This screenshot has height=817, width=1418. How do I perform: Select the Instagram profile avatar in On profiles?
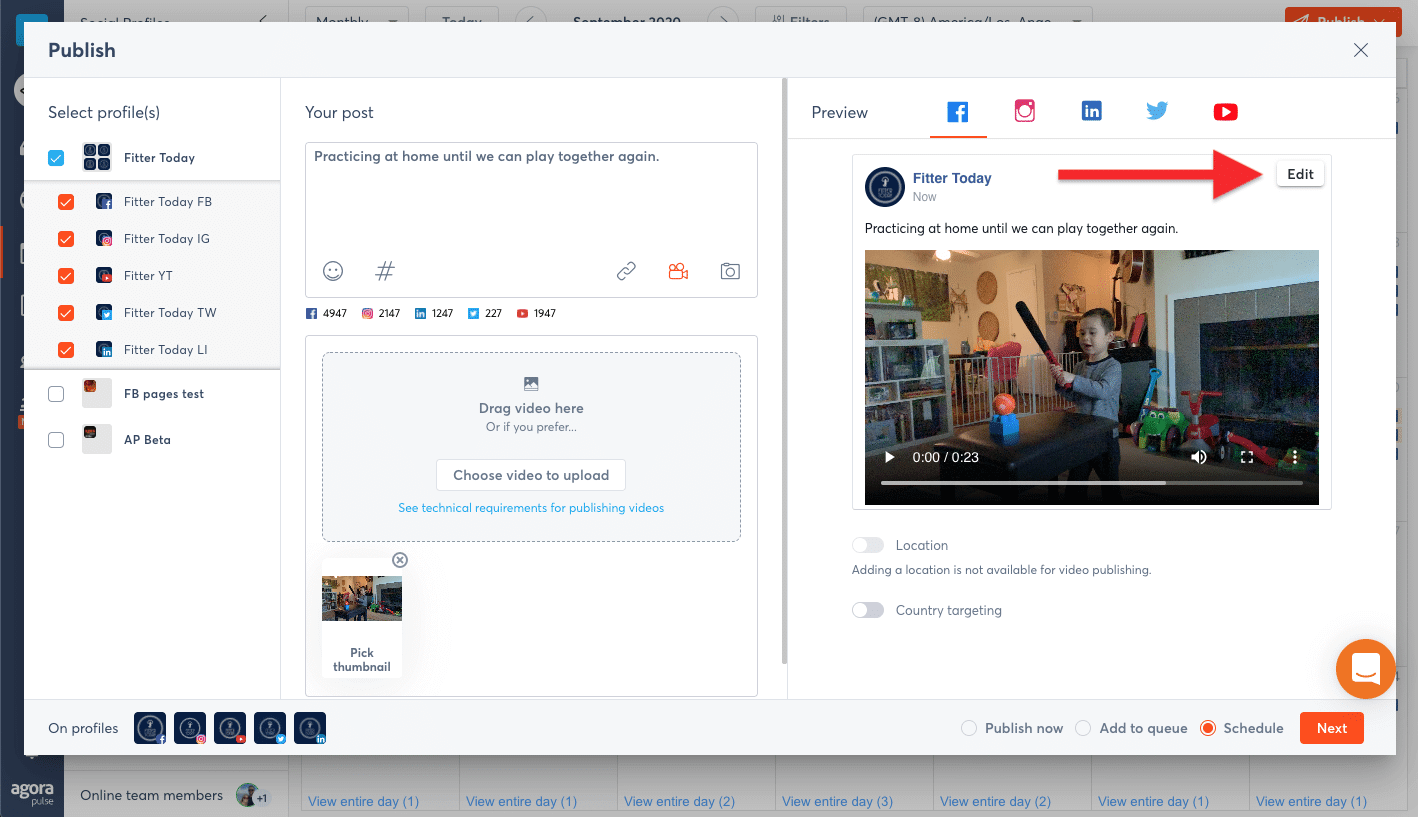190,728
